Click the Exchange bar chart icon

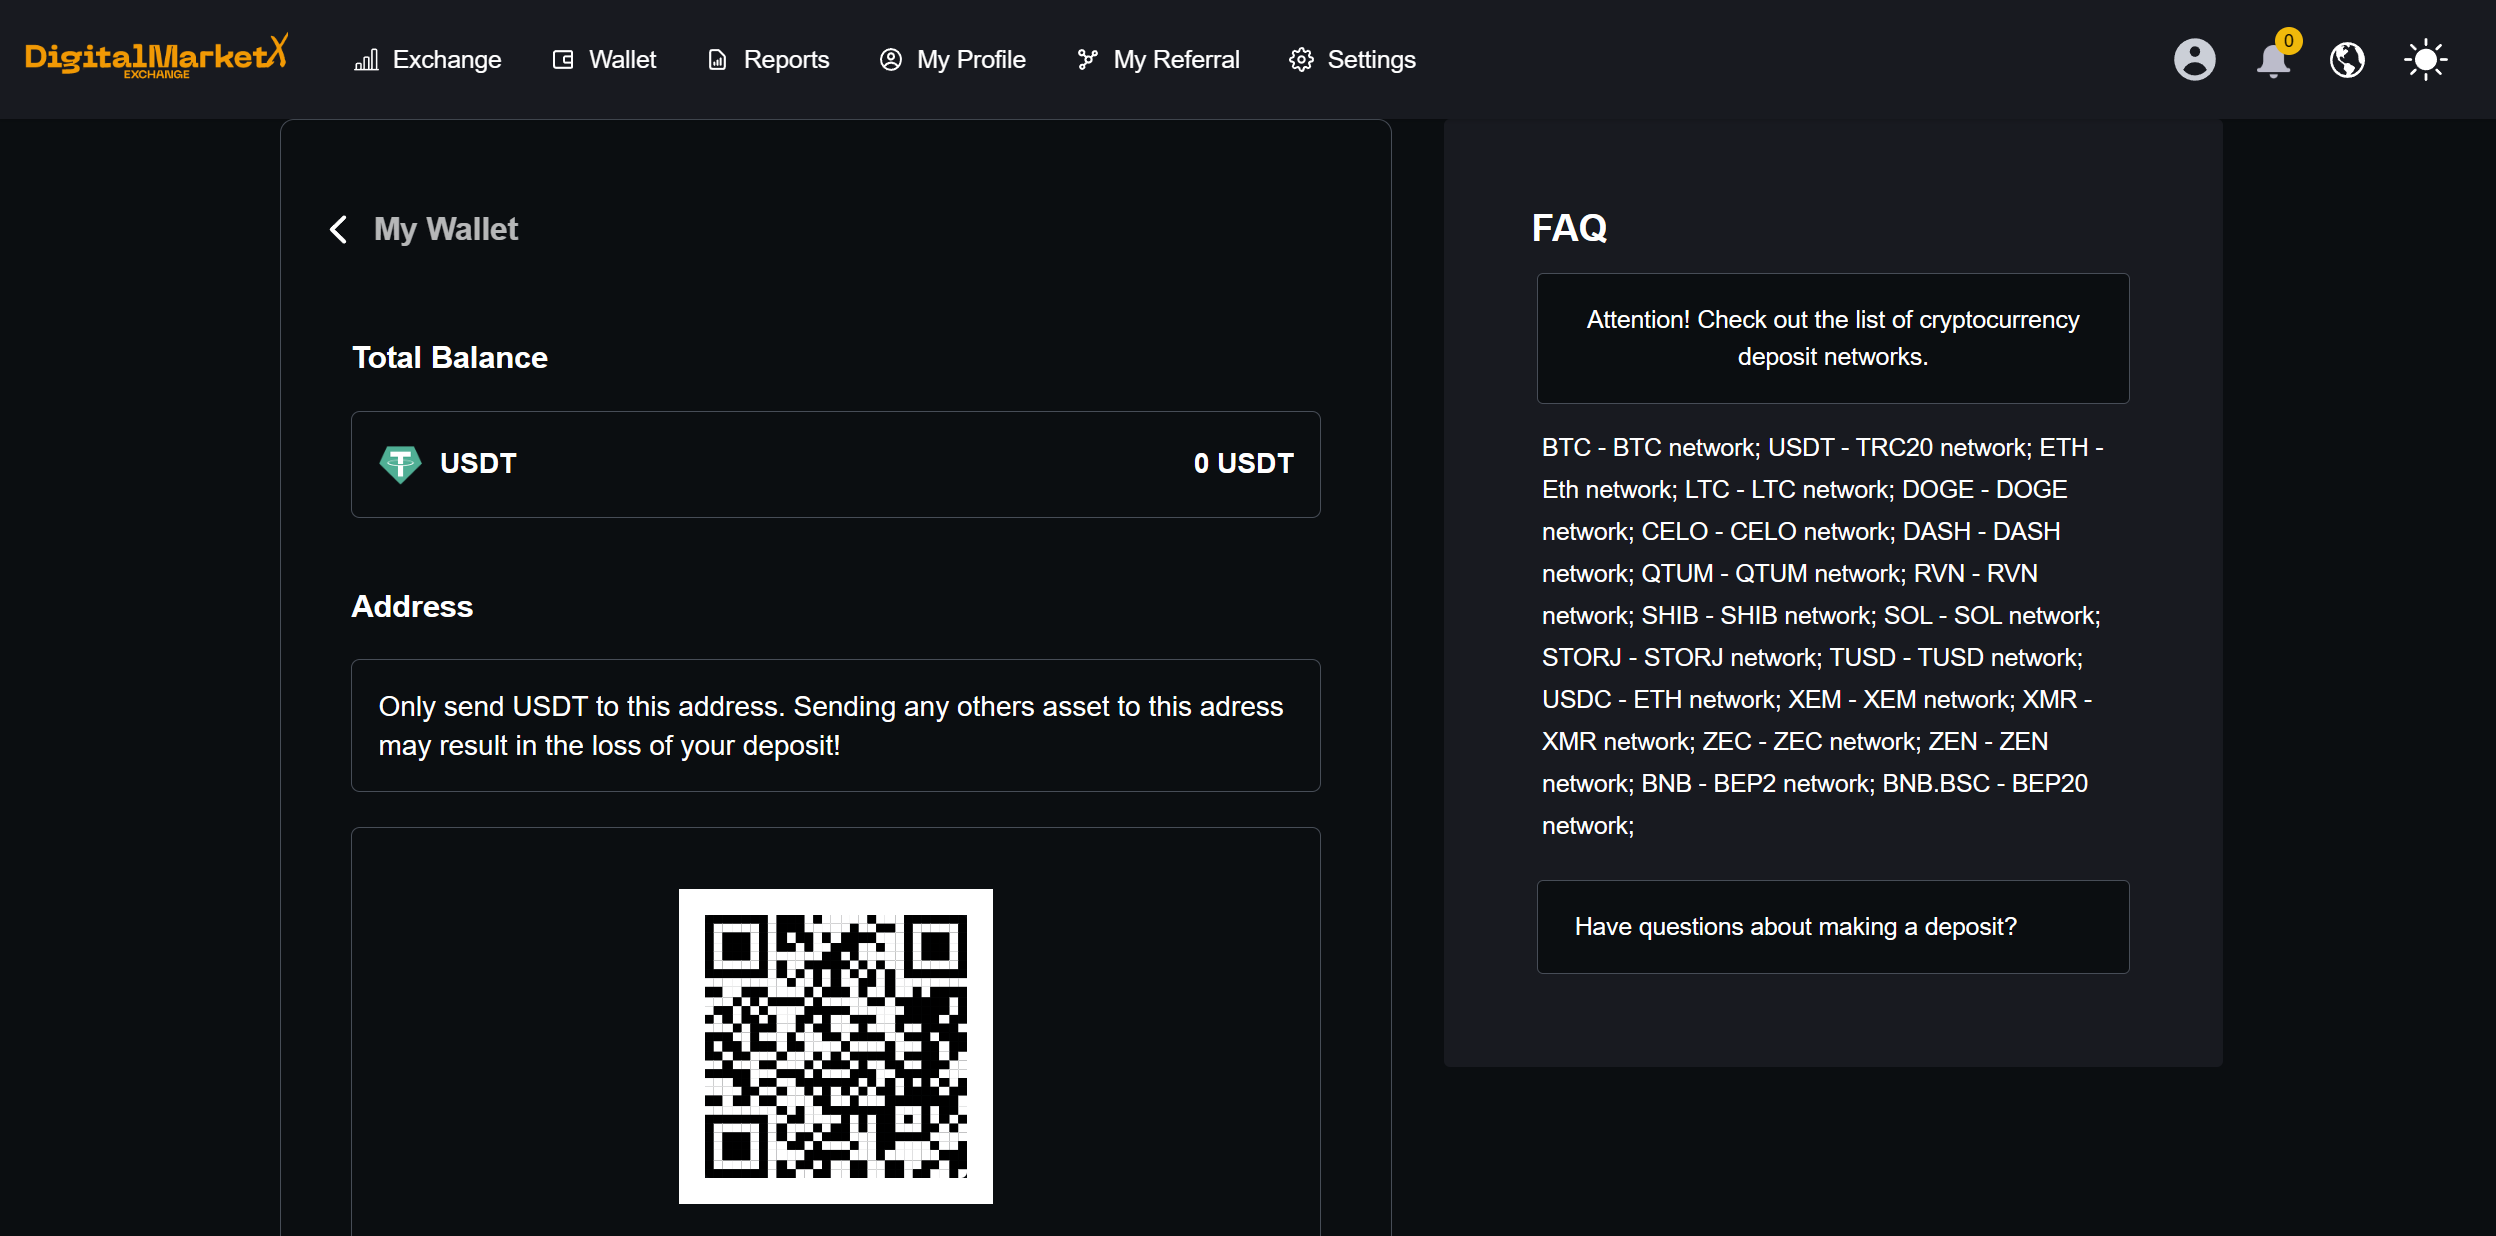(x=366, y=60)
